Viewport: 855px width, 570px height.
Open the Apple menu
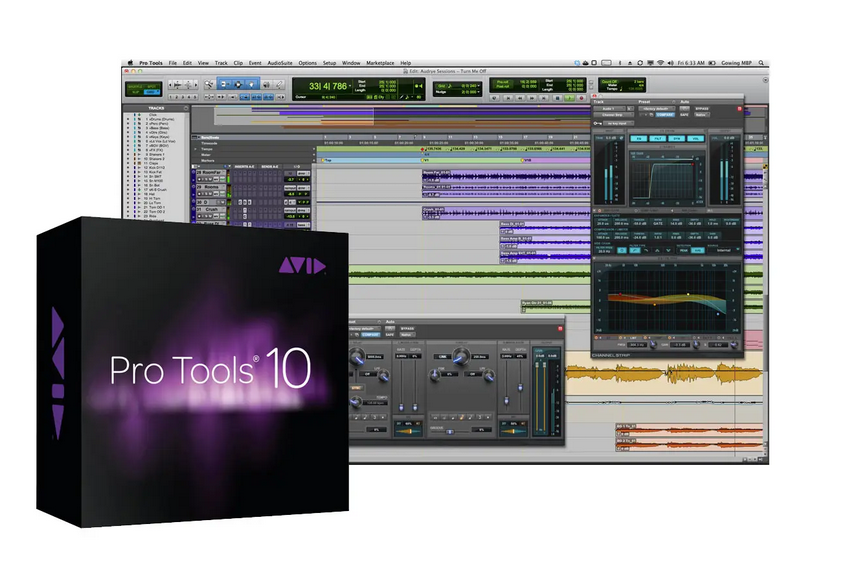pyautogui.click(x=130, y=63)
